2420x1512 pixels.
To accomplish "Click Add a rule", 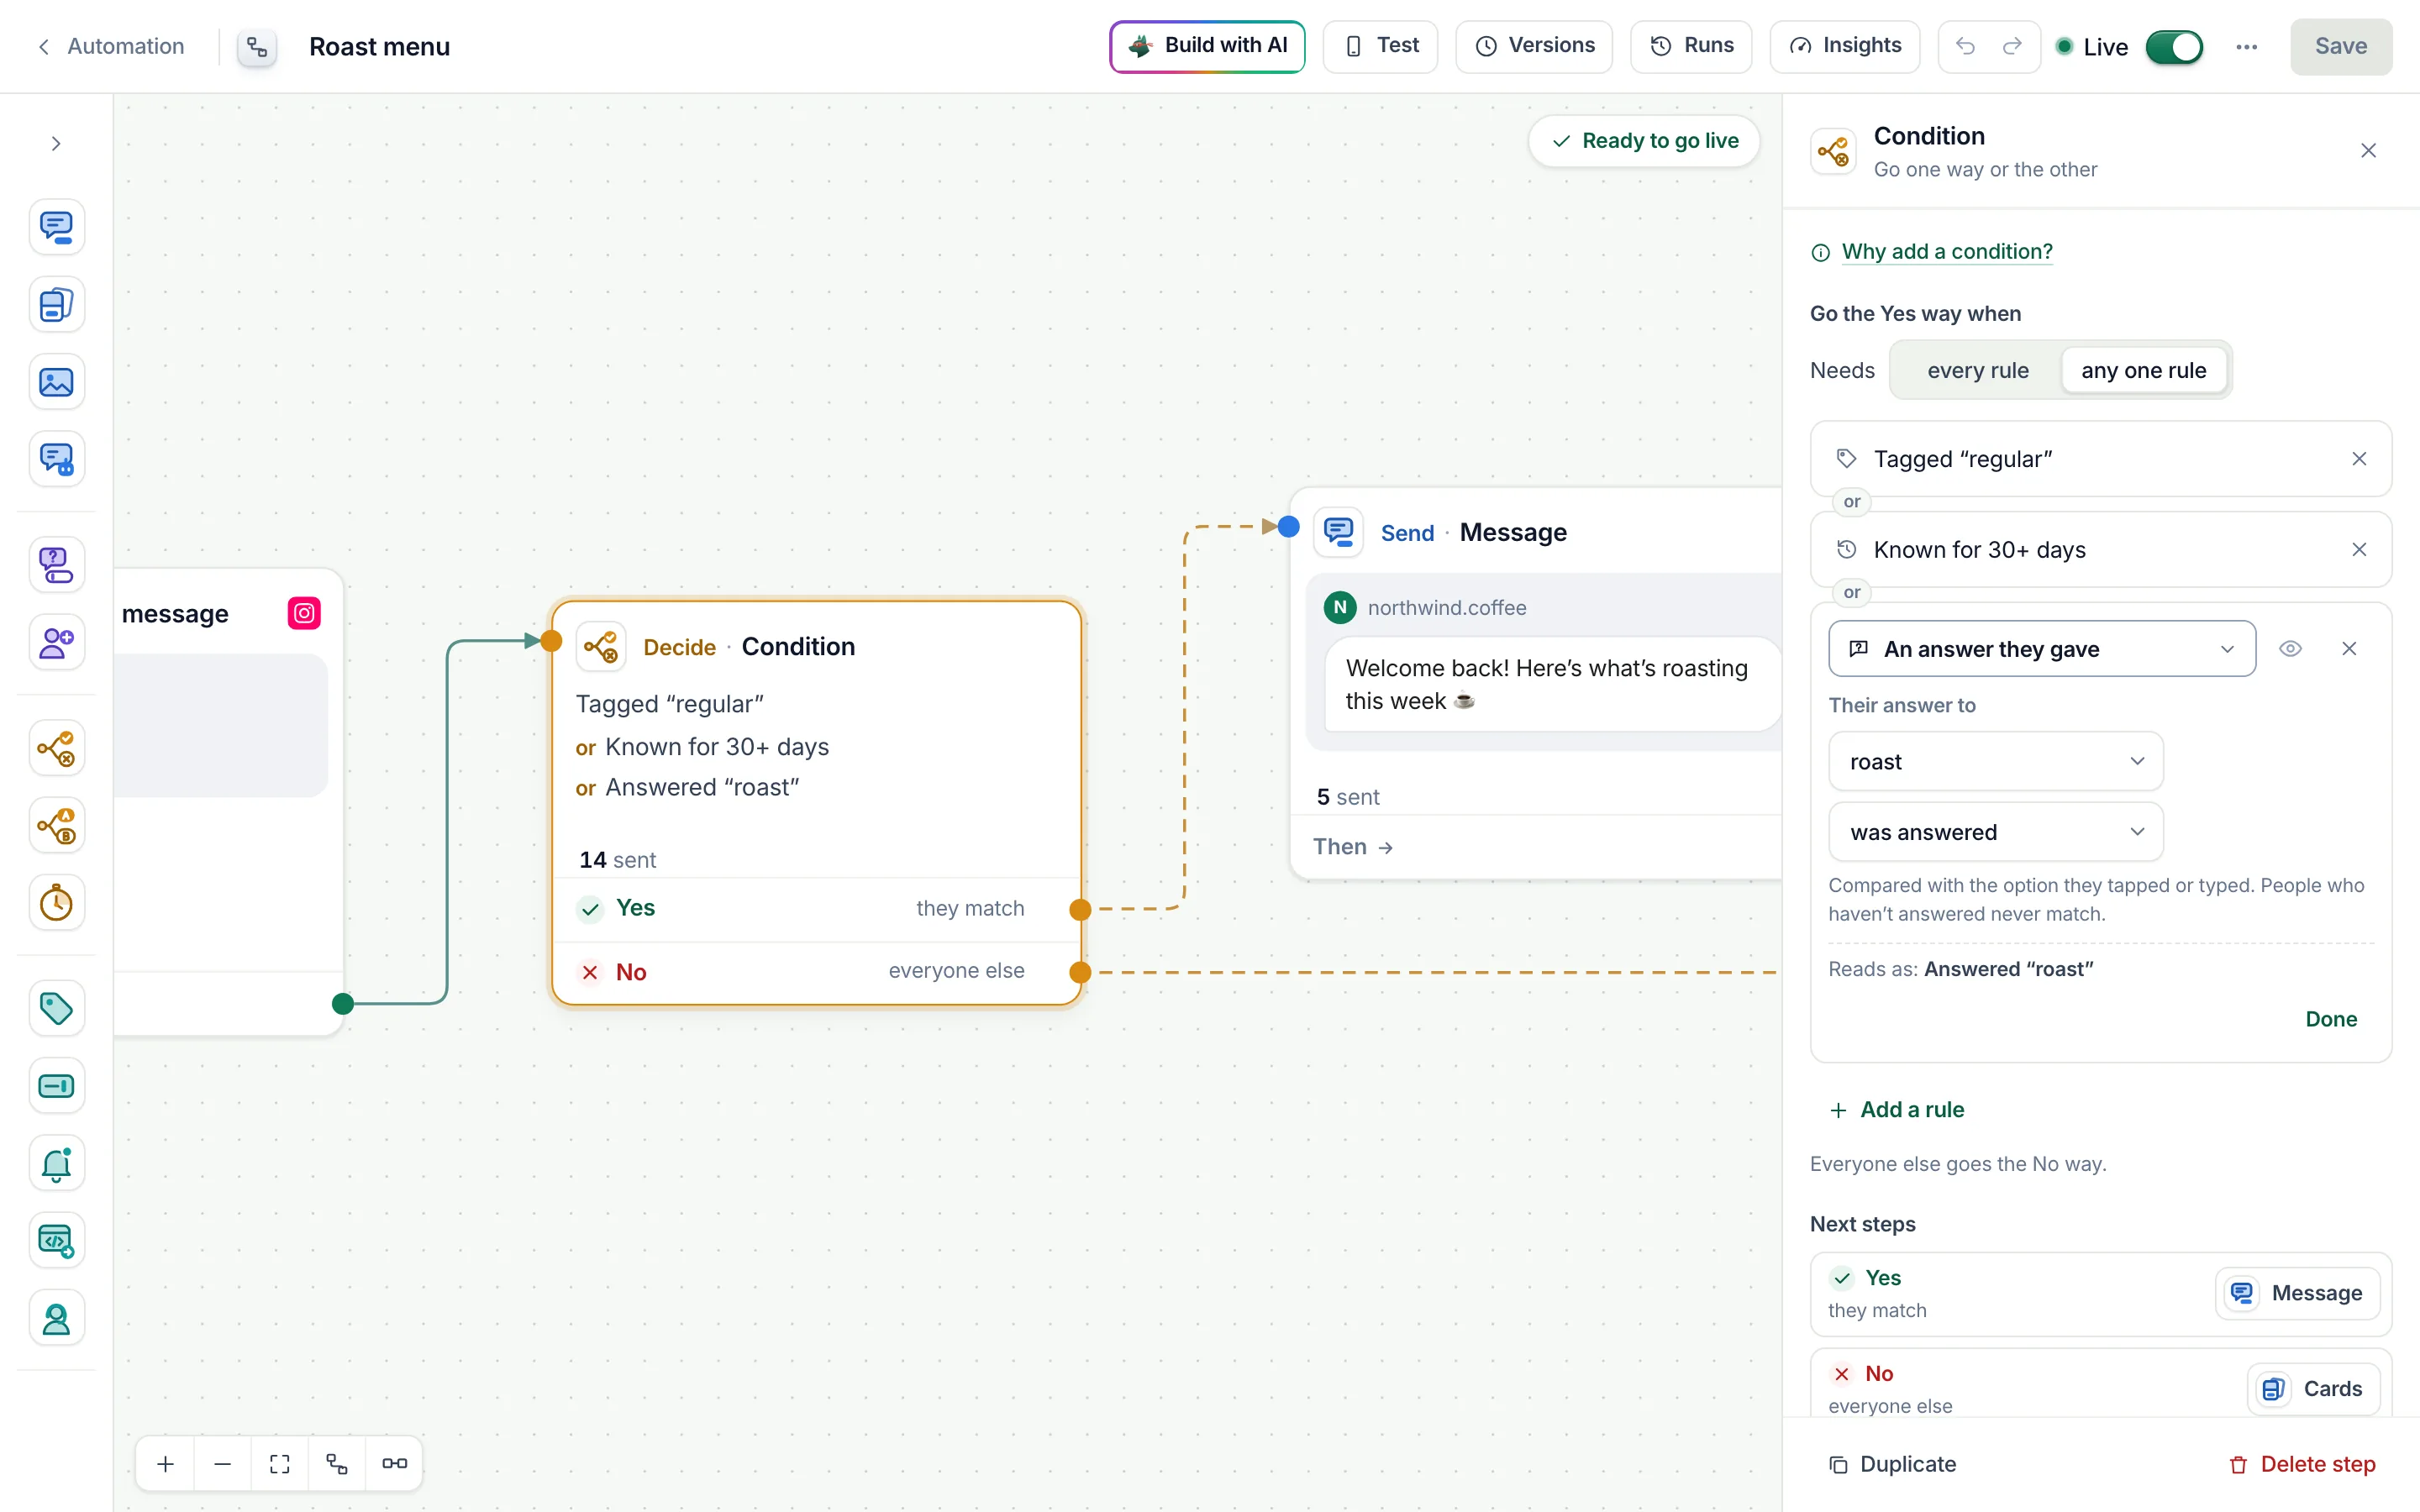I will [1897, 1110].
